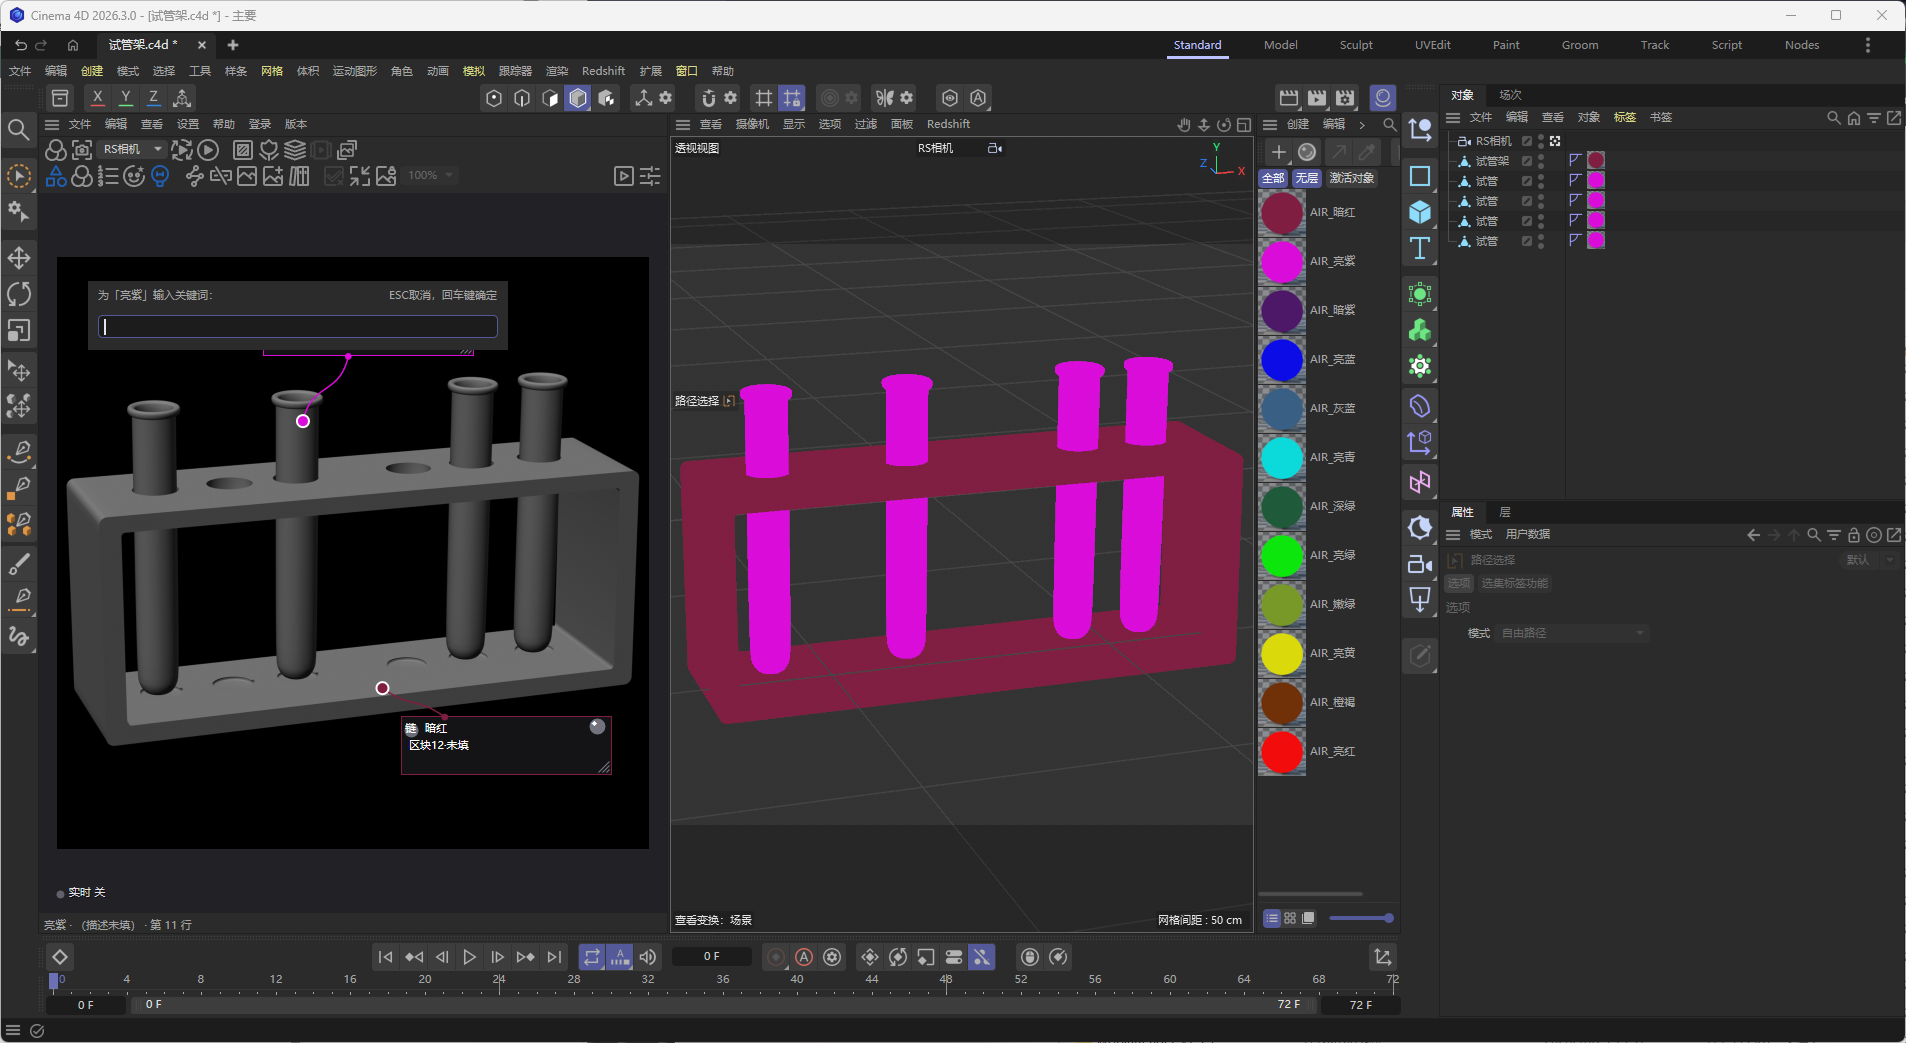Click the 选集标签功能 button
The image size is (1906, 1043).
pyautogui.click(x=1514, y=583)
